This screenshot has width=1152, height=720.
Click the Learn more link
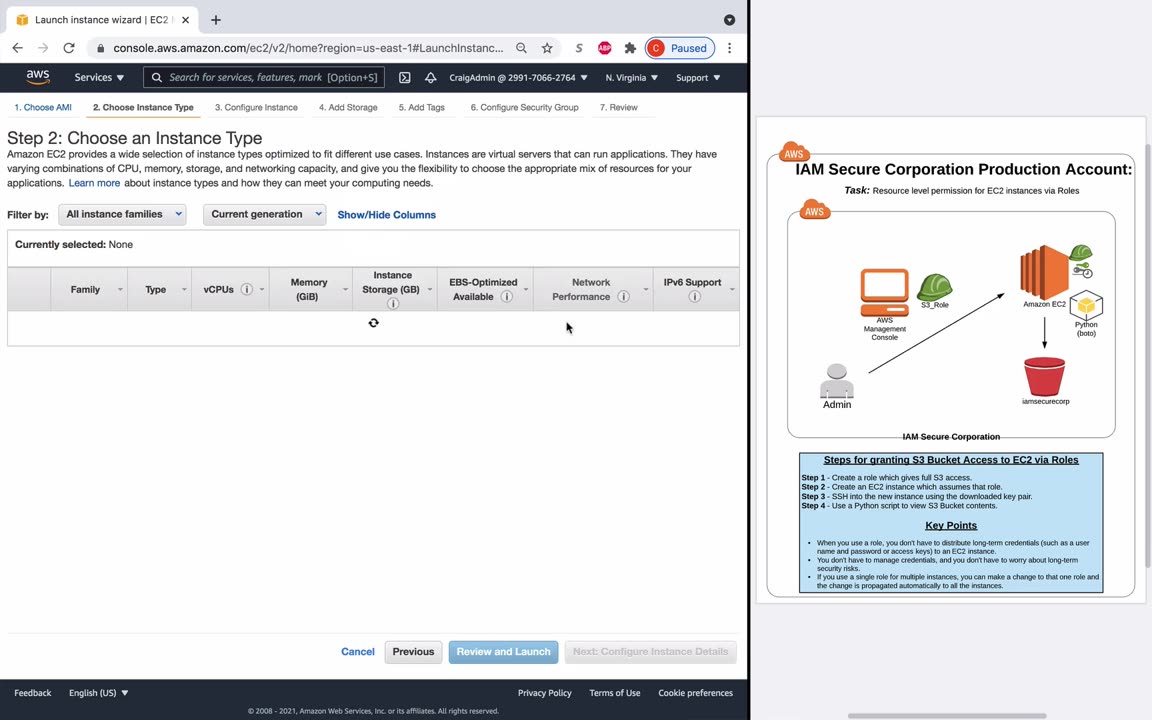coord(94,183)
